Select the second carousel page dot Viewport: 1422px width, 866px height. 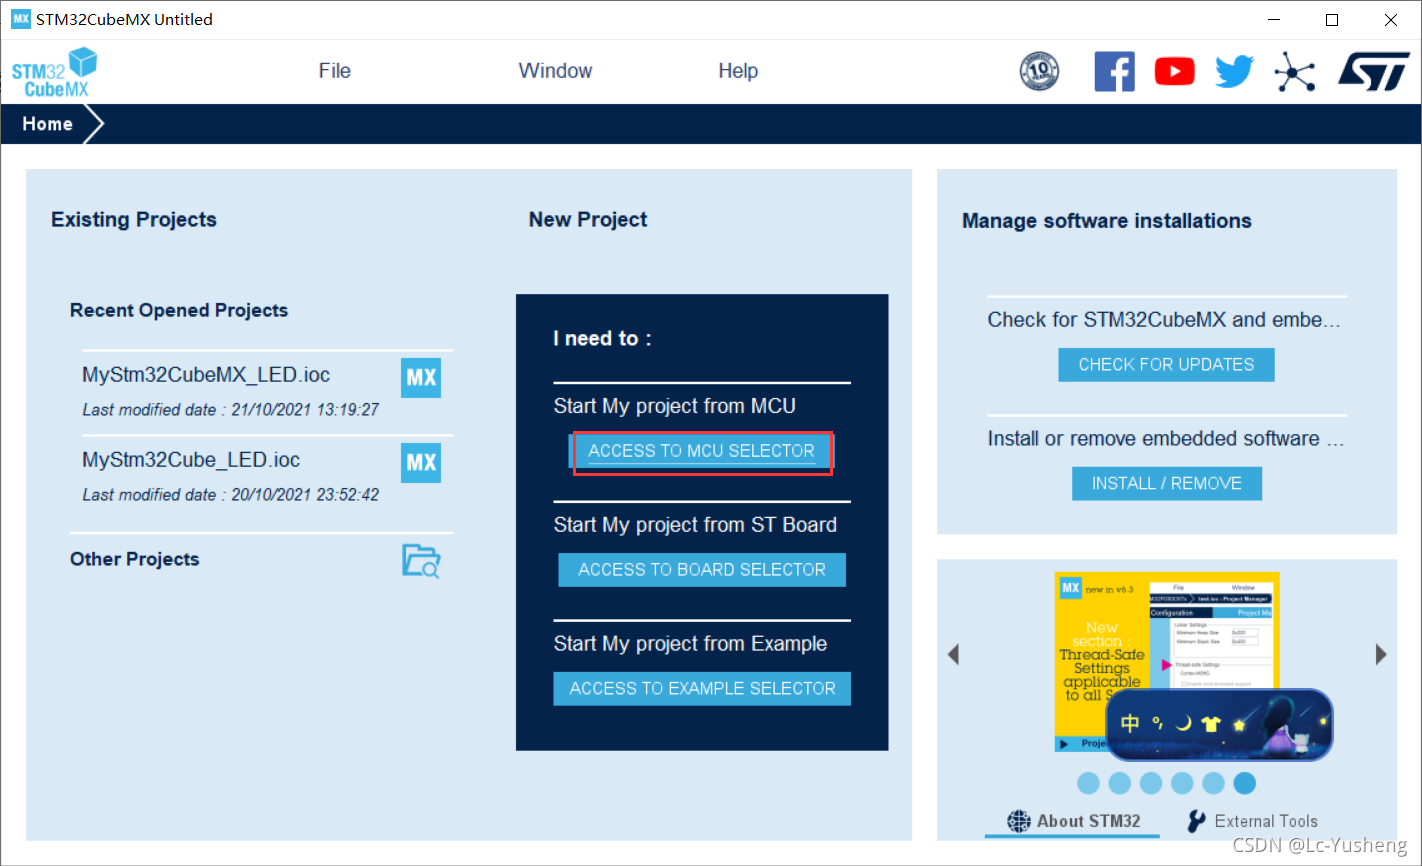(x=1120, y=783)
